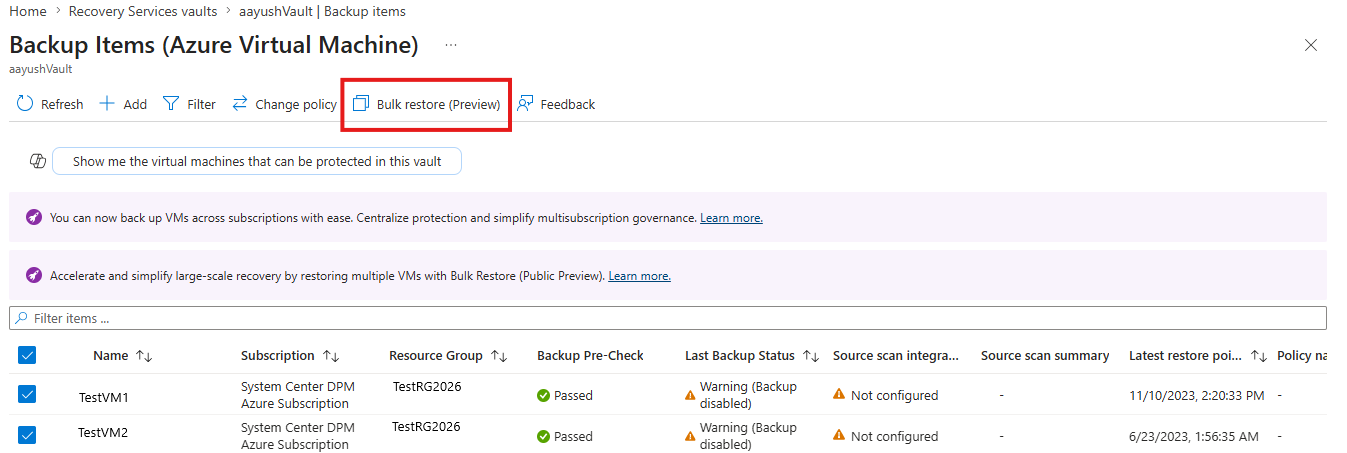Click the search magnifier icon in the filter box

(22, 318)
